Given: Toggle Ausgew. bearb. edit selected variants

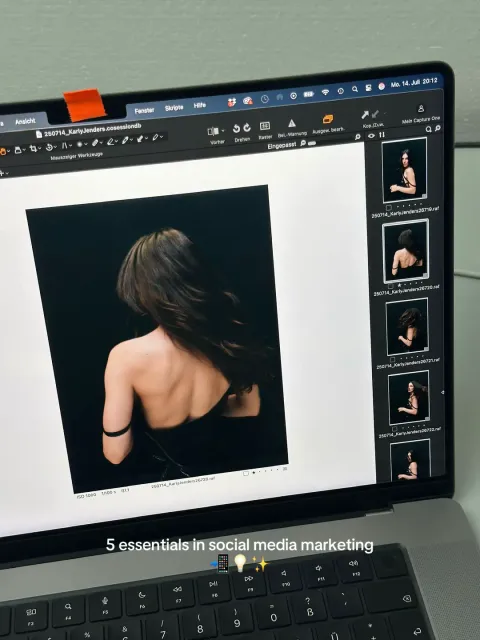Looking at the screenshot, I should (328, 119).
